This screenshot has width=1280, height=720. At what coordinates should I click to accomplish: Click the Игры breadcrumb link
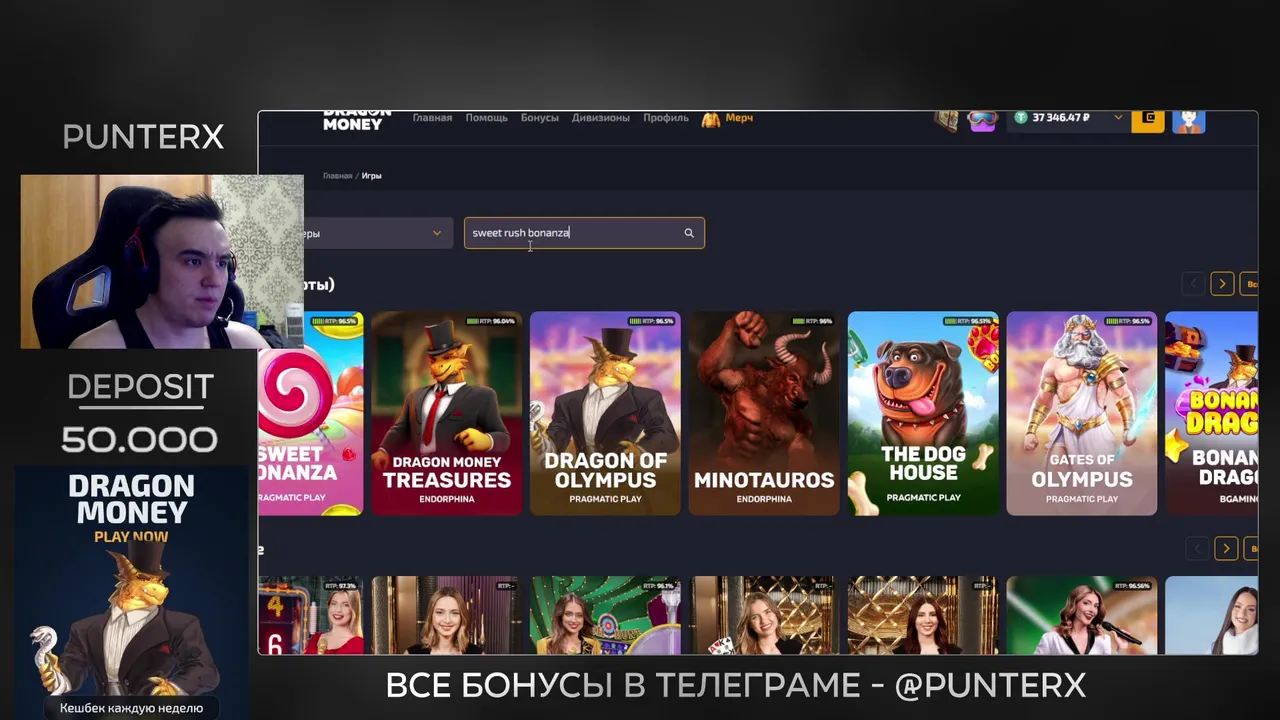(x=372, y=176)
